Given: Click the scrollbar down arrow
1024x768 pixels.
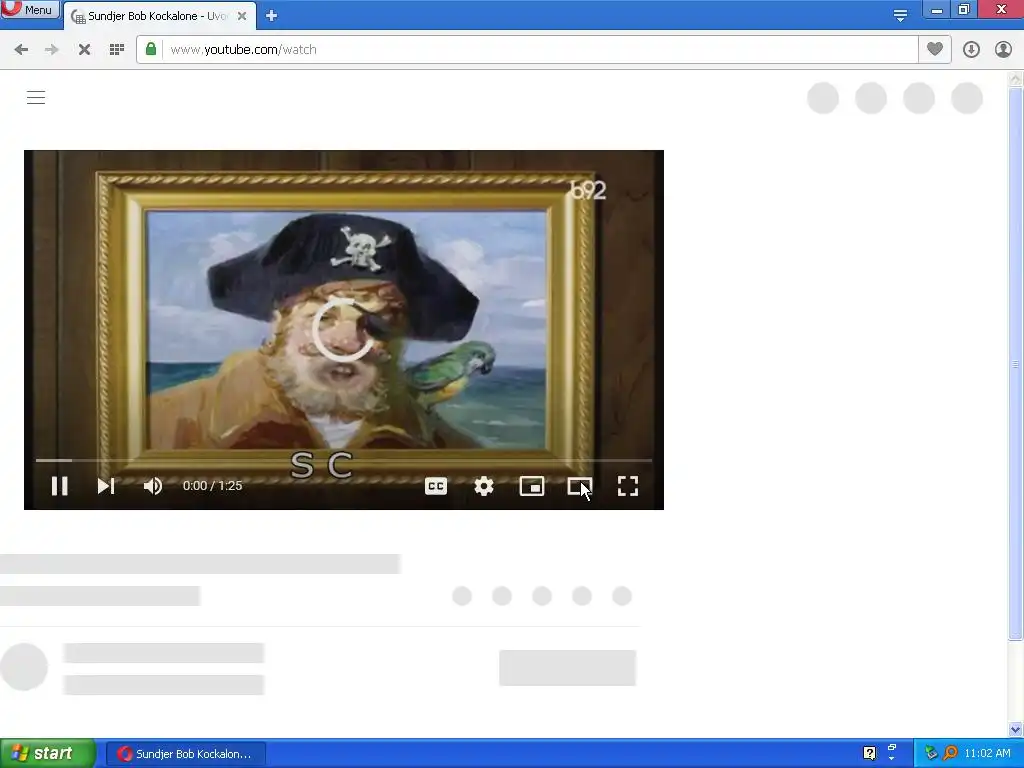Looking at the screenshot, I should pos(1015,729).
